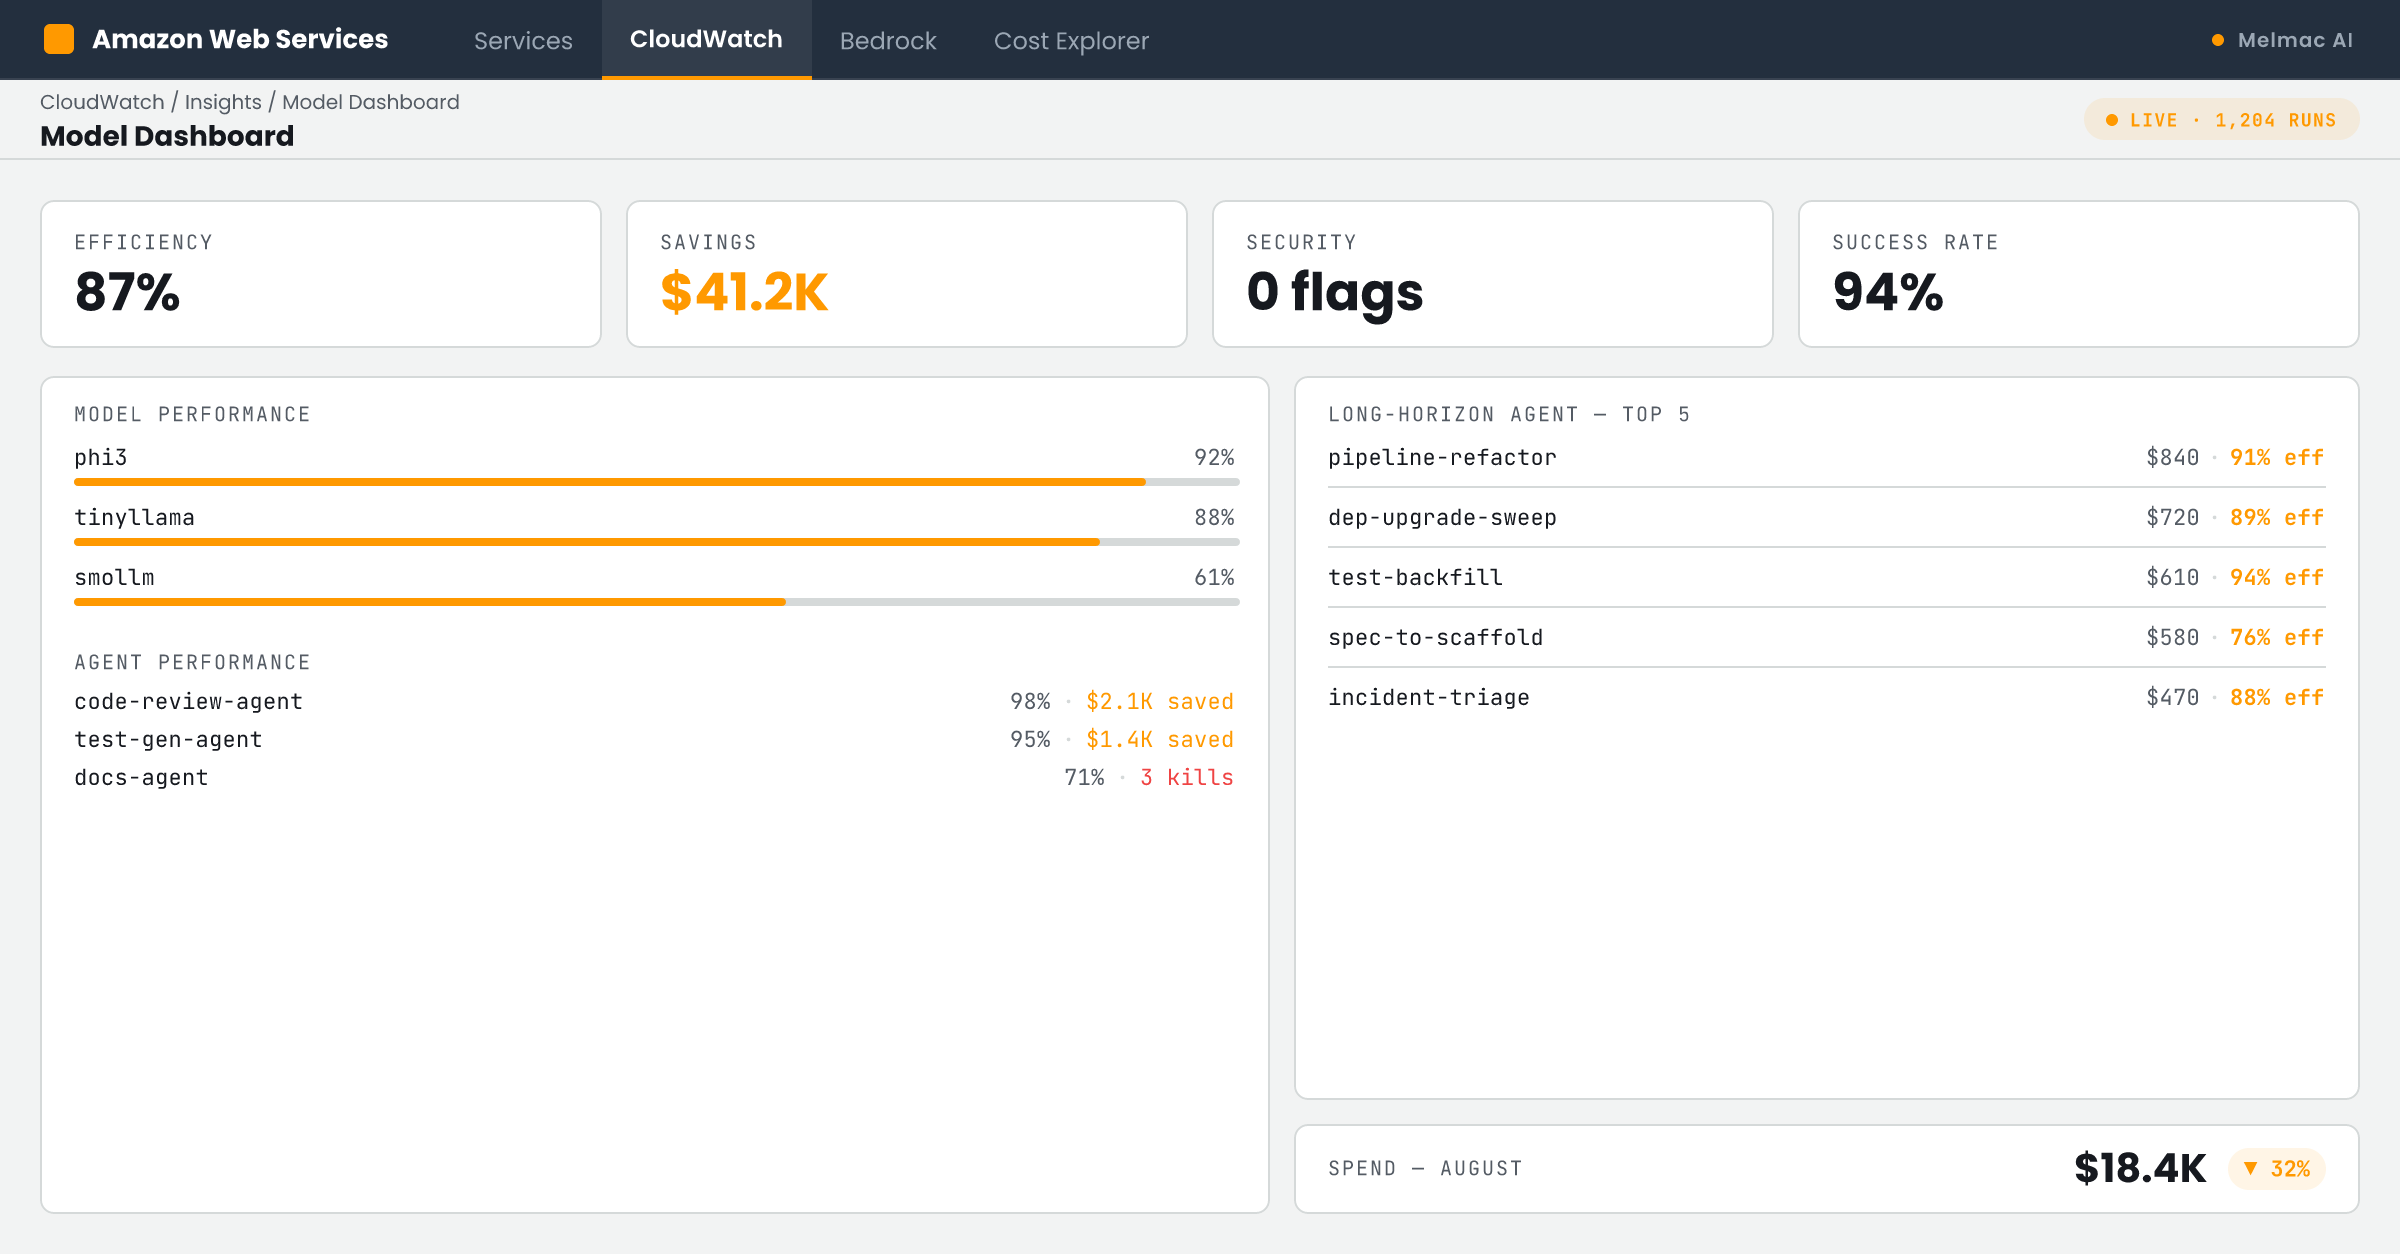Click the $610 cost value
The image size is (2400, 1254).
click(x=2172, y=578)
